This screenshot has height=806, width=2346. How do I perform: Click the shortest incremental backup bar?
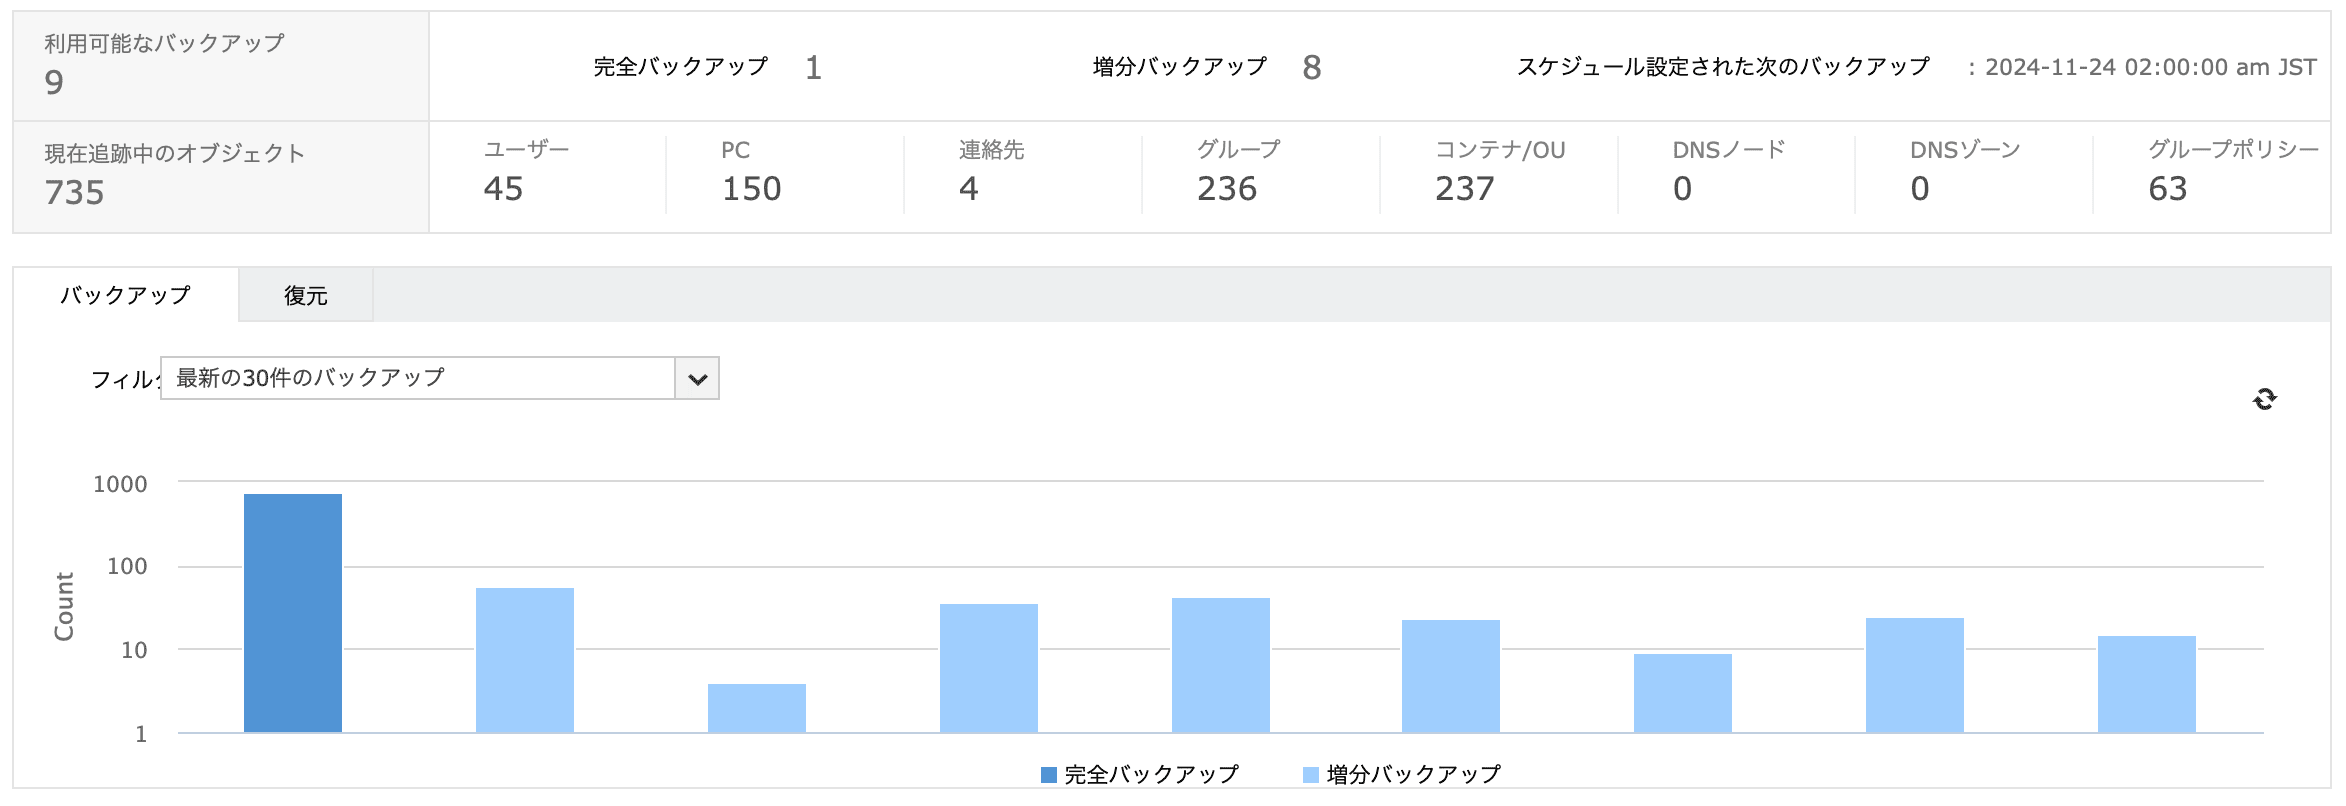pos(757,708)
